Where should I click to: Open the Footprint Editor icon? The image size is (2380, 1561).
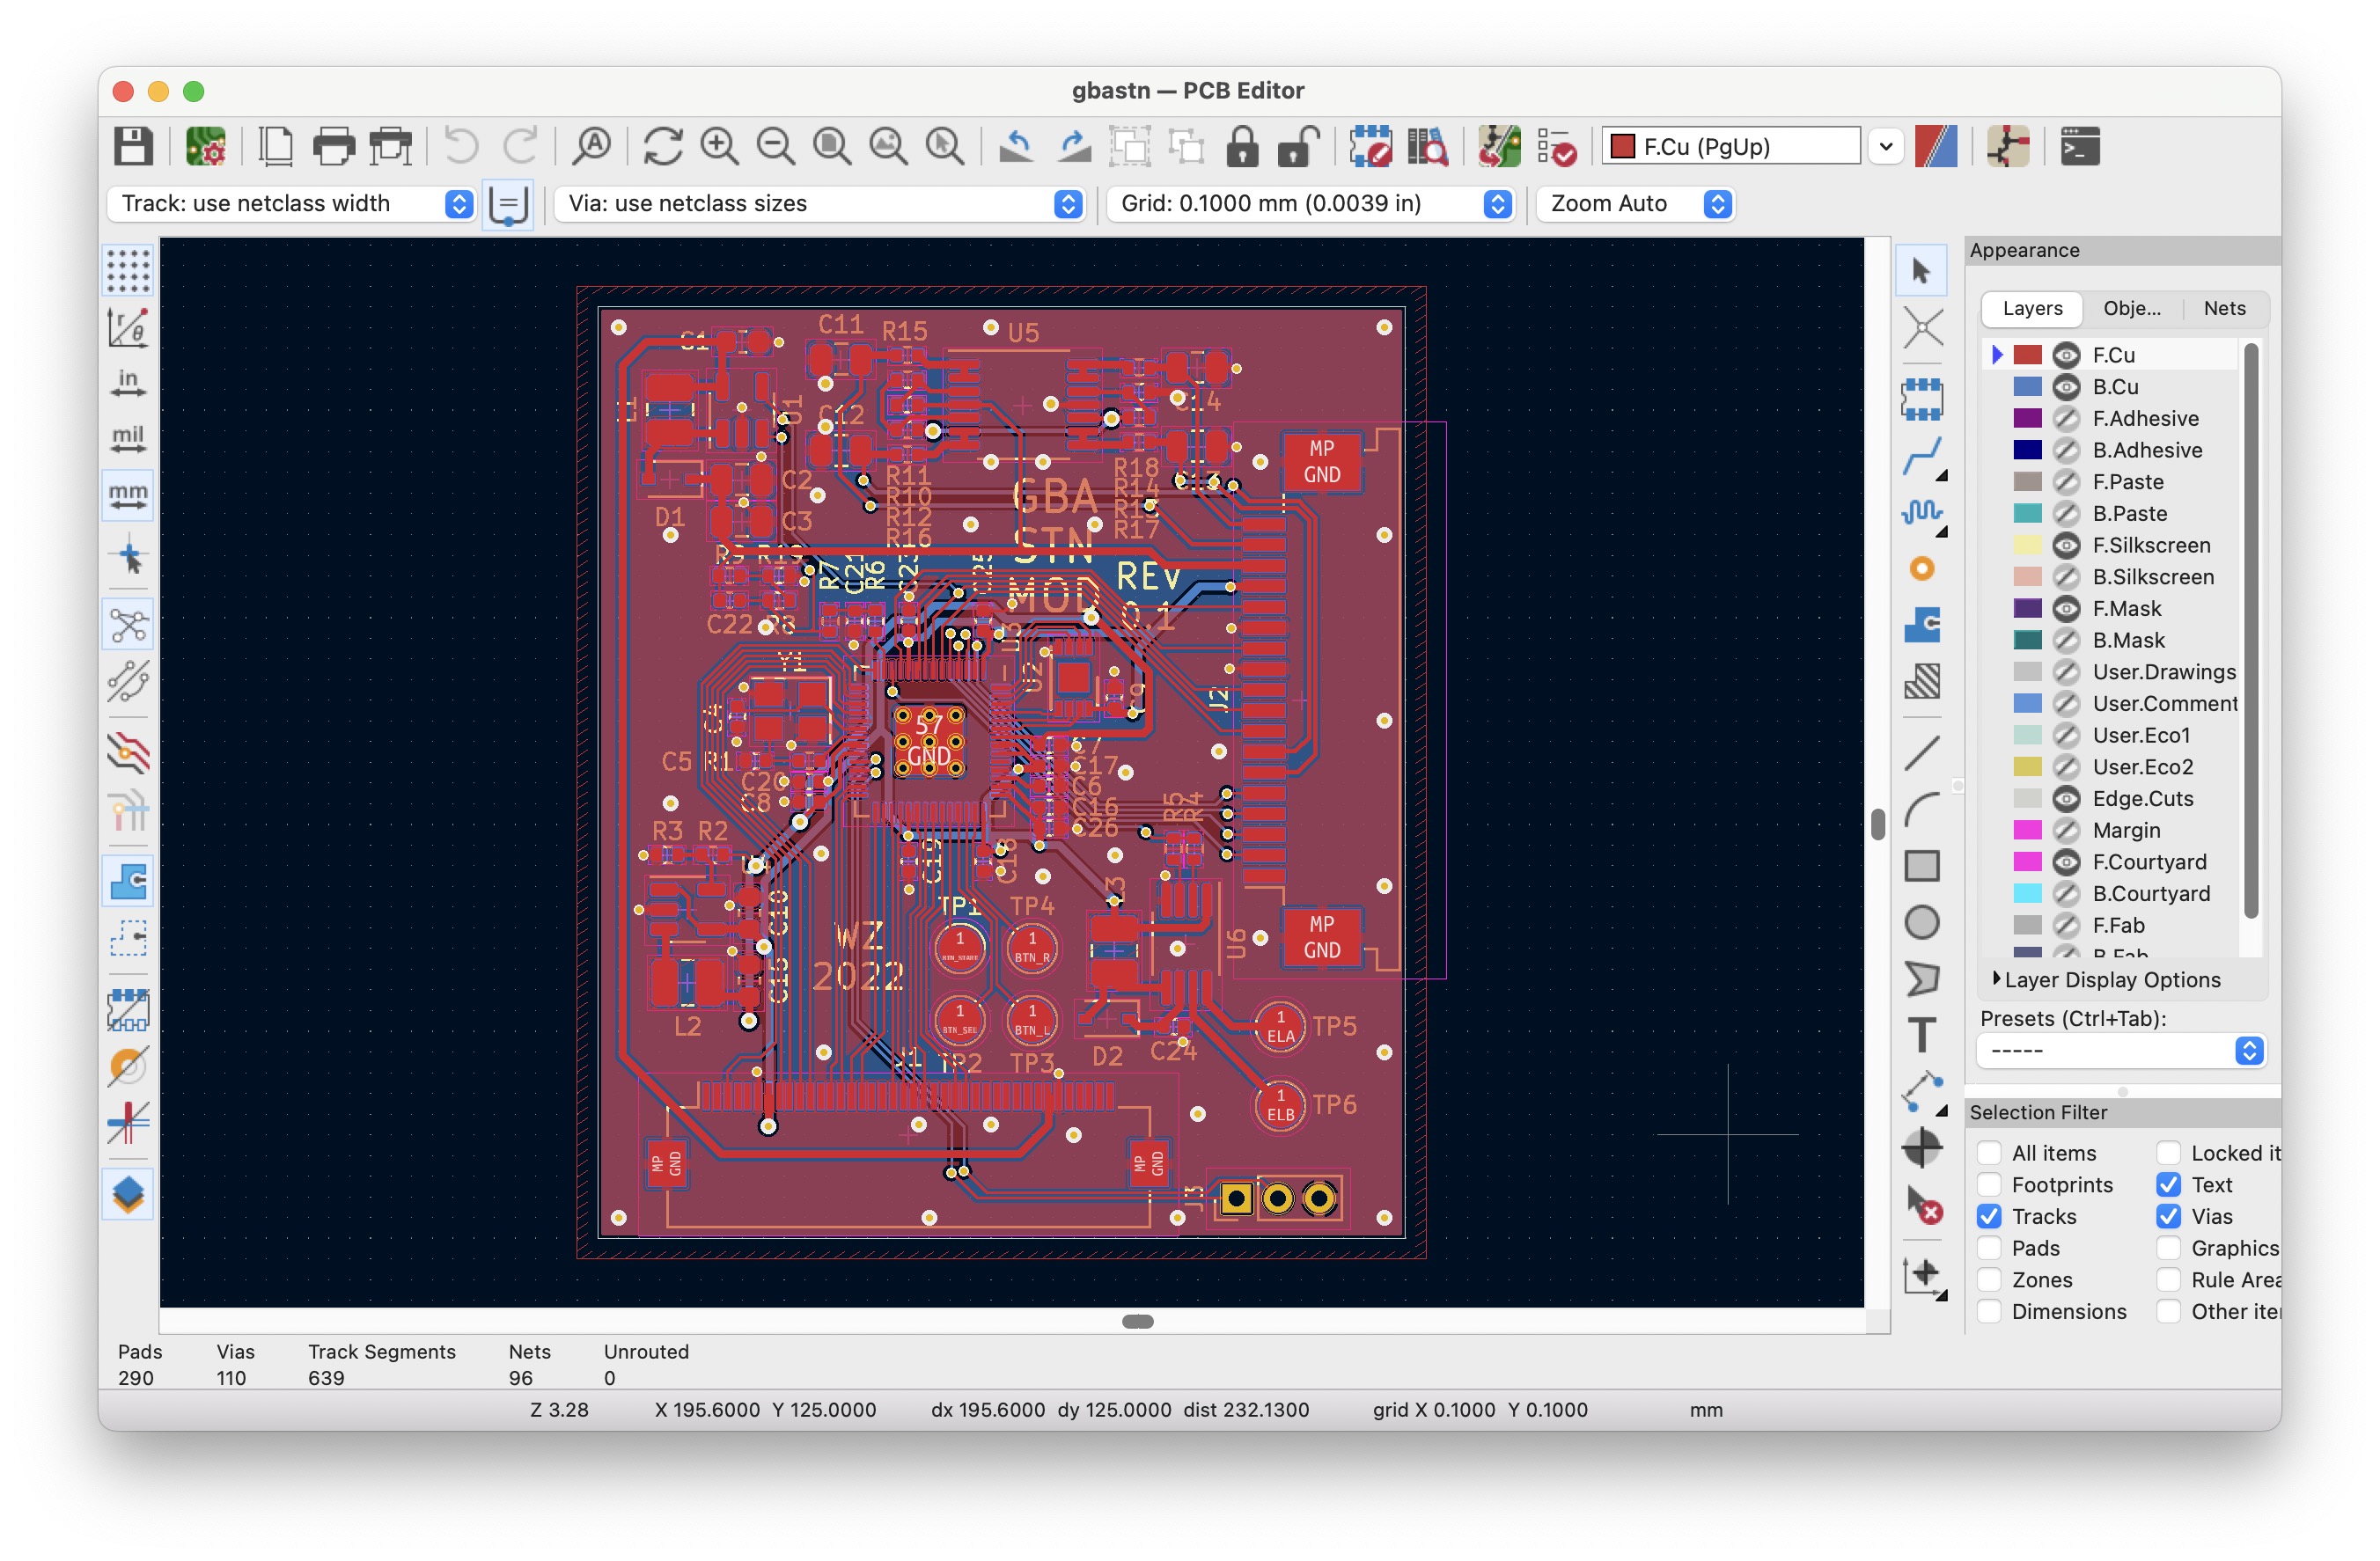pyautogui.click(x=1370, y=147)
